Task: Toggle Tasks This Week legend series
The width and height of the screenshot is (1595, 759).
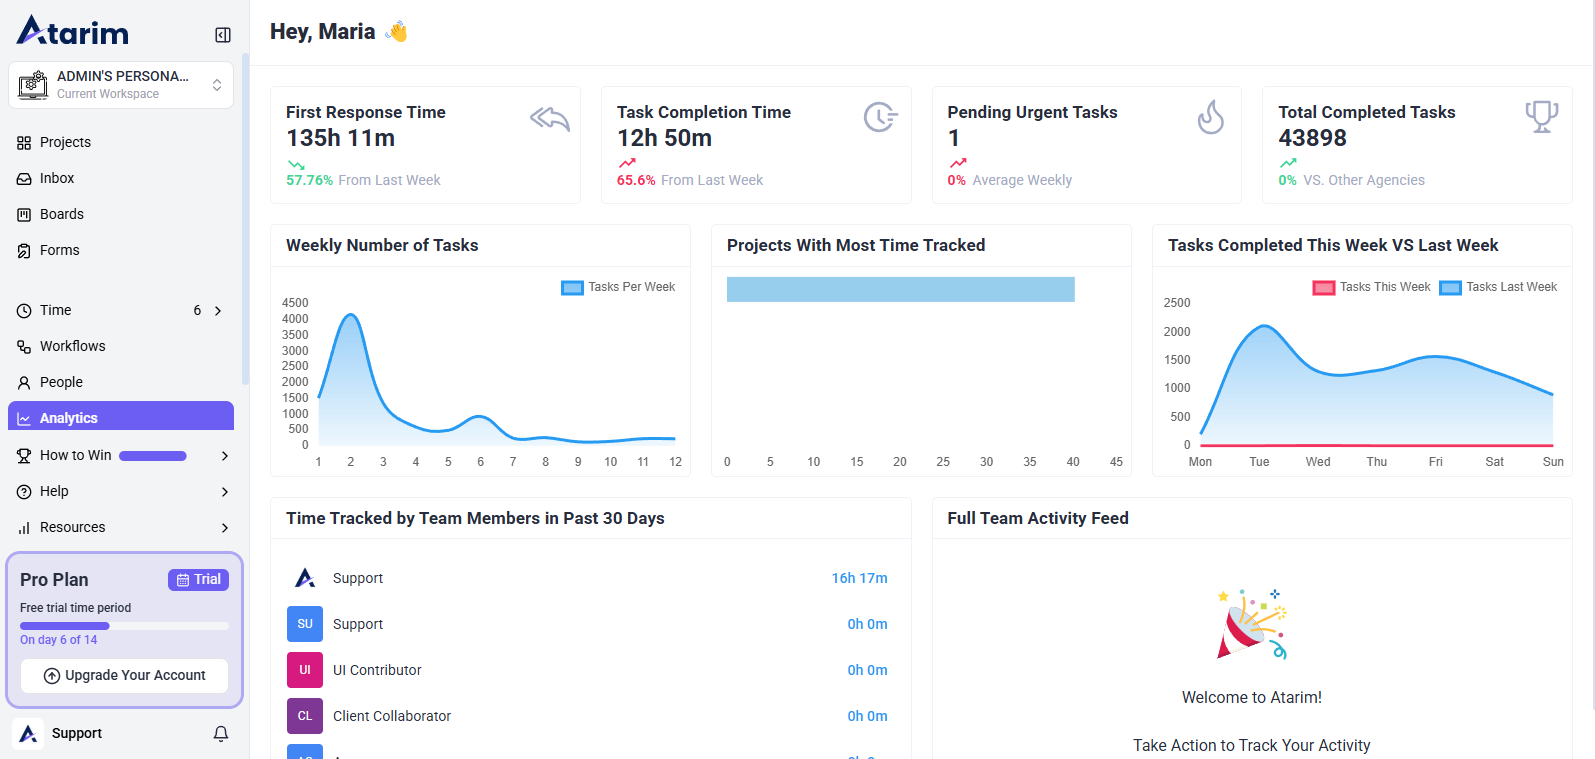Action: (x=1372, y=287)
